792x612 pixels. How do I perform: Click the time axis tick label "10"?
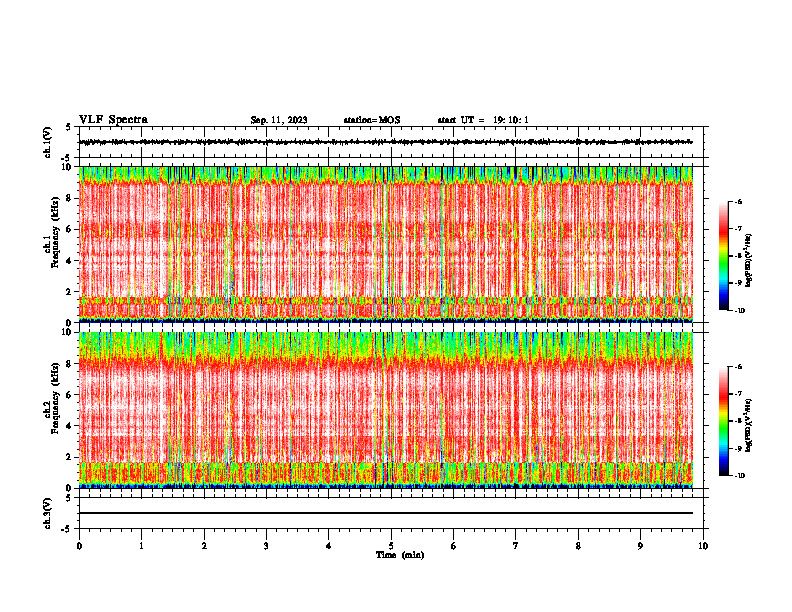point(703,546)
